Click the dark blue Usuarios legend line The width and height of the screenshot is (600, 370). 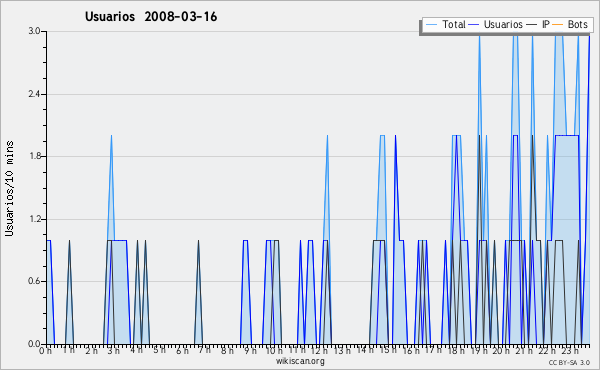474,24
